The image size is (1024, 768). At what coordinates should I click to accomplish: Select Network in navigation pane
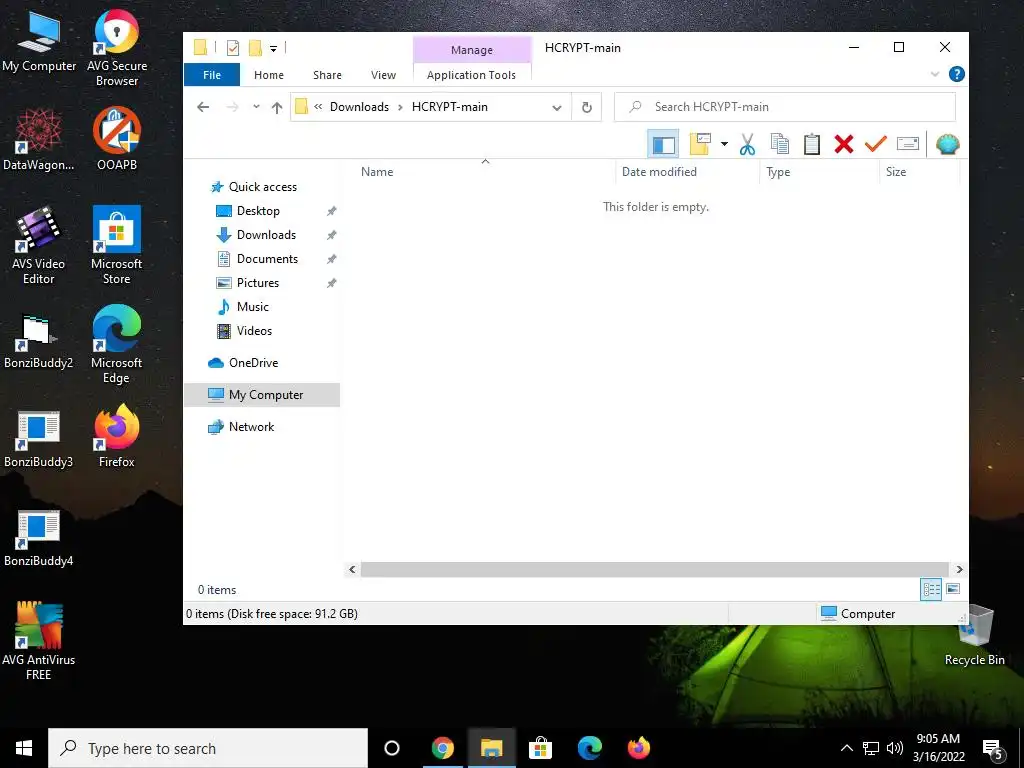(x=251, y=427)
